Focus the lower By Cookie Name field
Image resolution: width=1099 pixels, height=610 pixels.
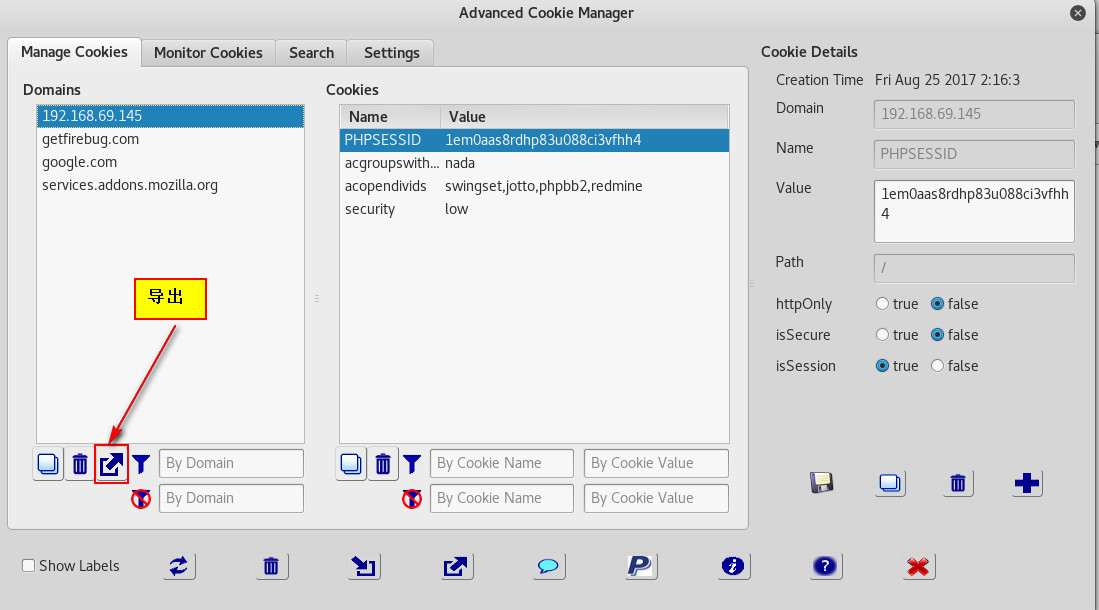pos(502,499)
